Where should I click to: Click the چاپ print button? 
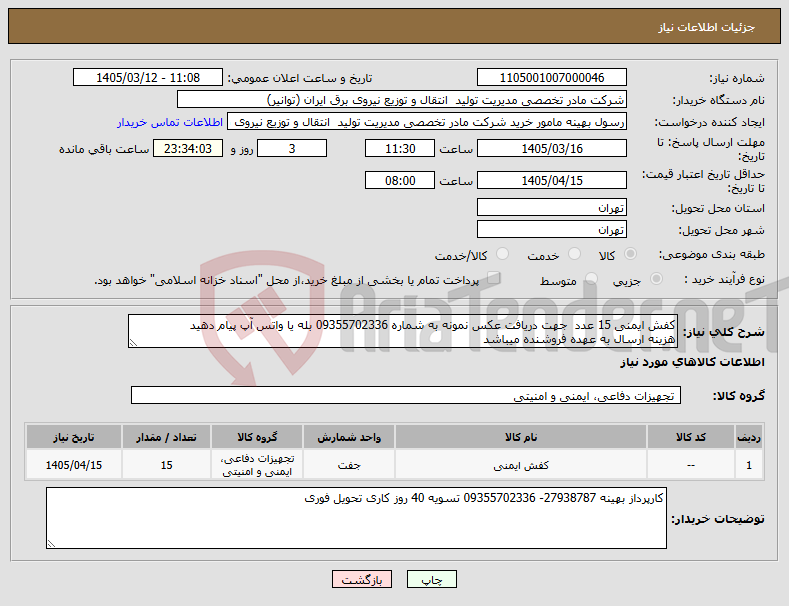[x=432, y=579]
